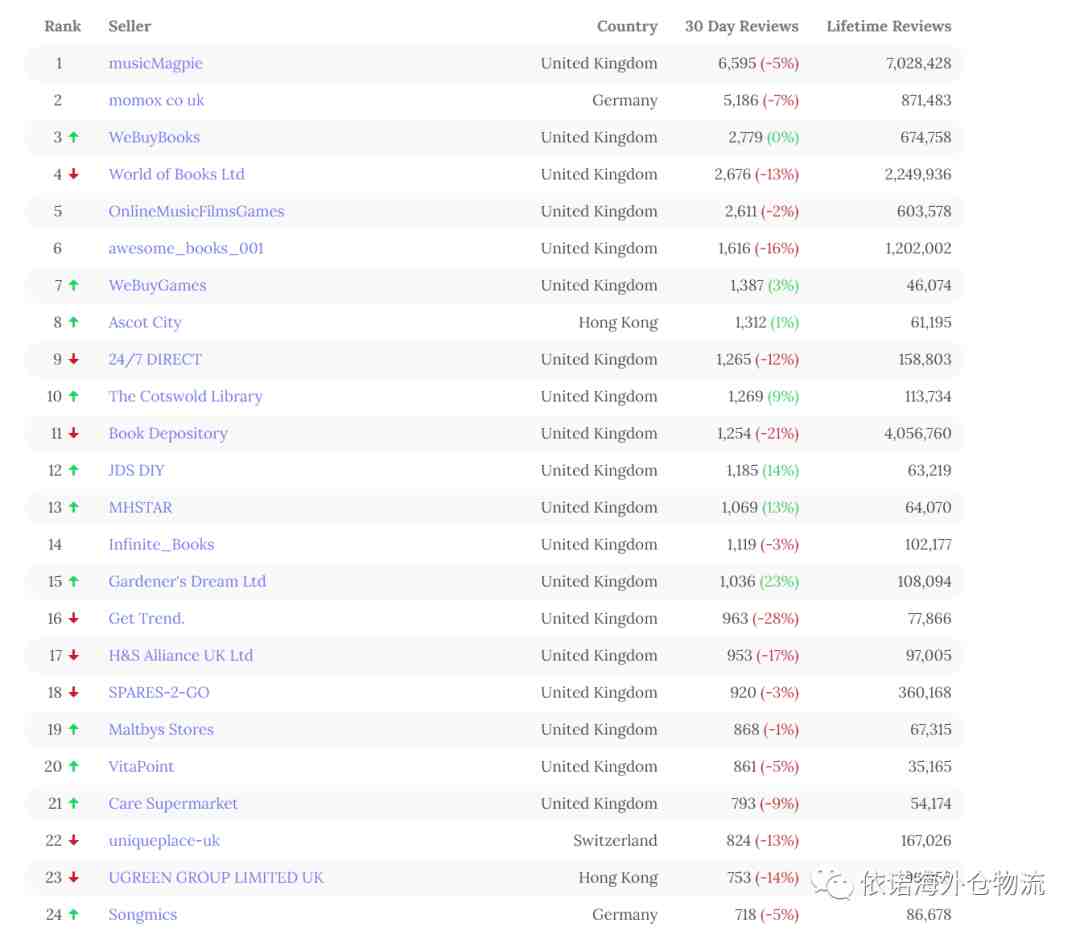Viewport: 1080px width, 931px height.
Task: Select the MHSTAR seller link
Action: pyautogui.click(x=141, y=508)
